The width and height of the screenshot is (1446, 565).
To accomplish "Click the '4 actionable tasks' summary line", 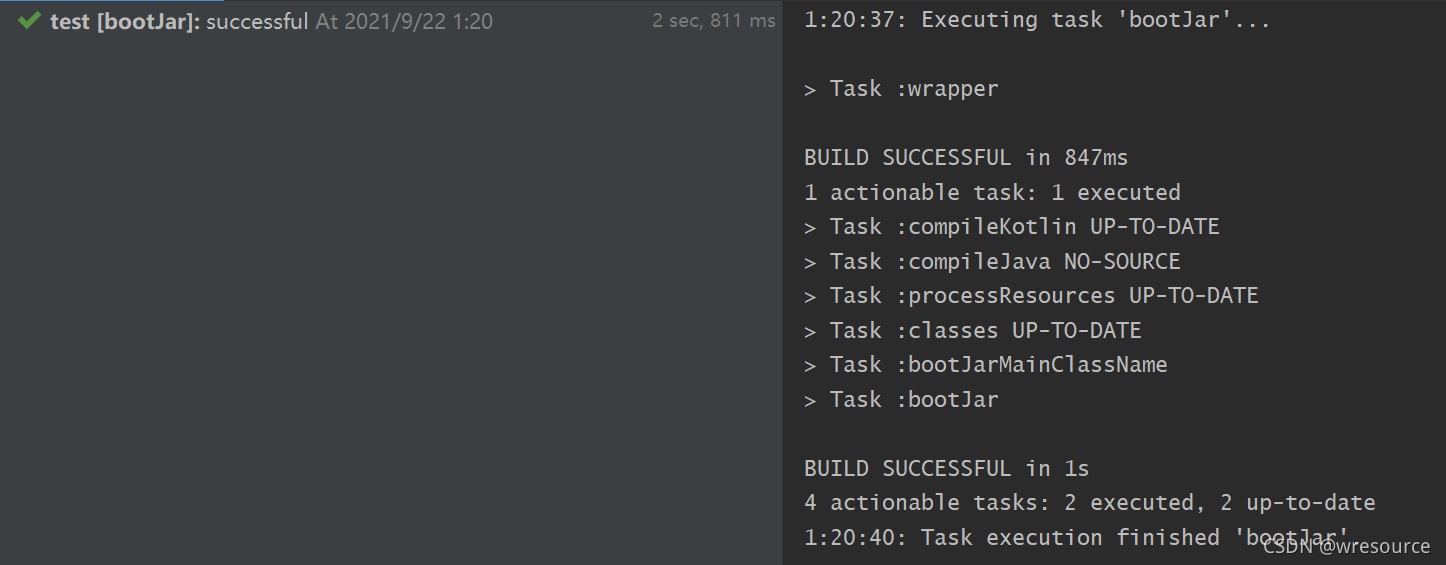I will coord(1089,503).
